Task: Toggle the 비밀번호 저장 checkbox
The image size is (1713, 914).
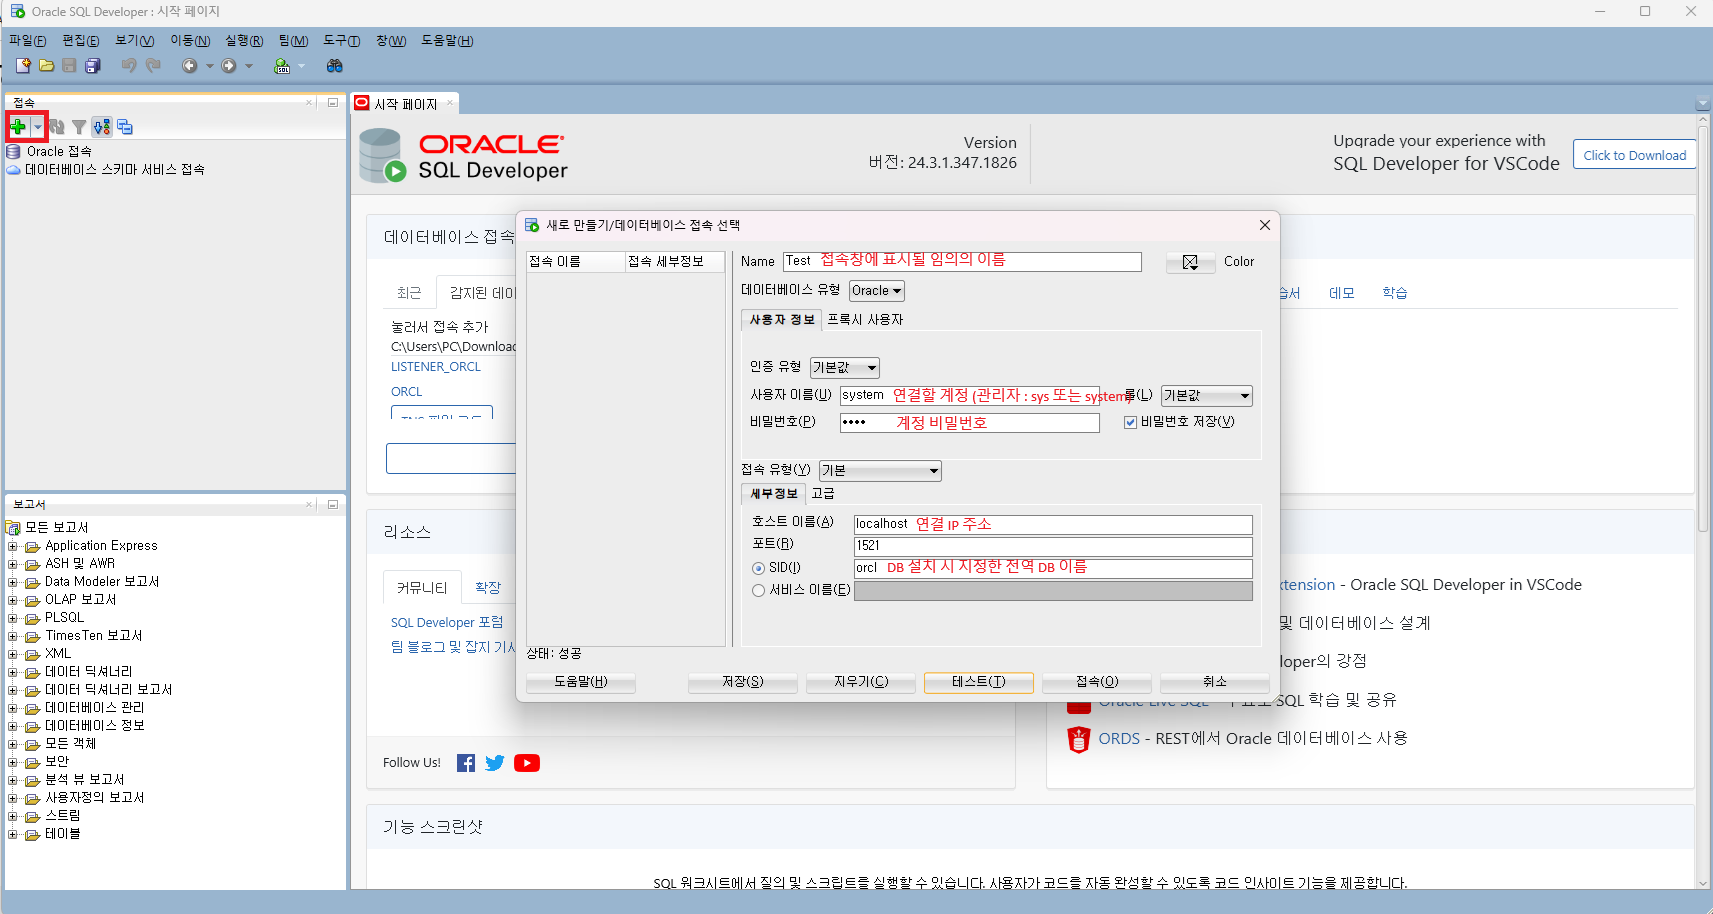Action: click(x=1131, y=422)
